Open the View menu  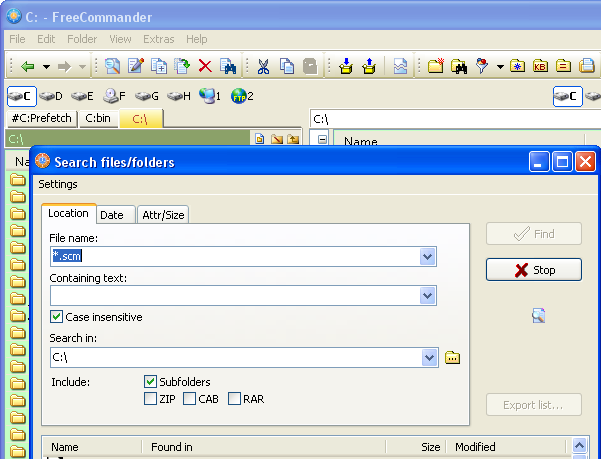pos(120,39)
